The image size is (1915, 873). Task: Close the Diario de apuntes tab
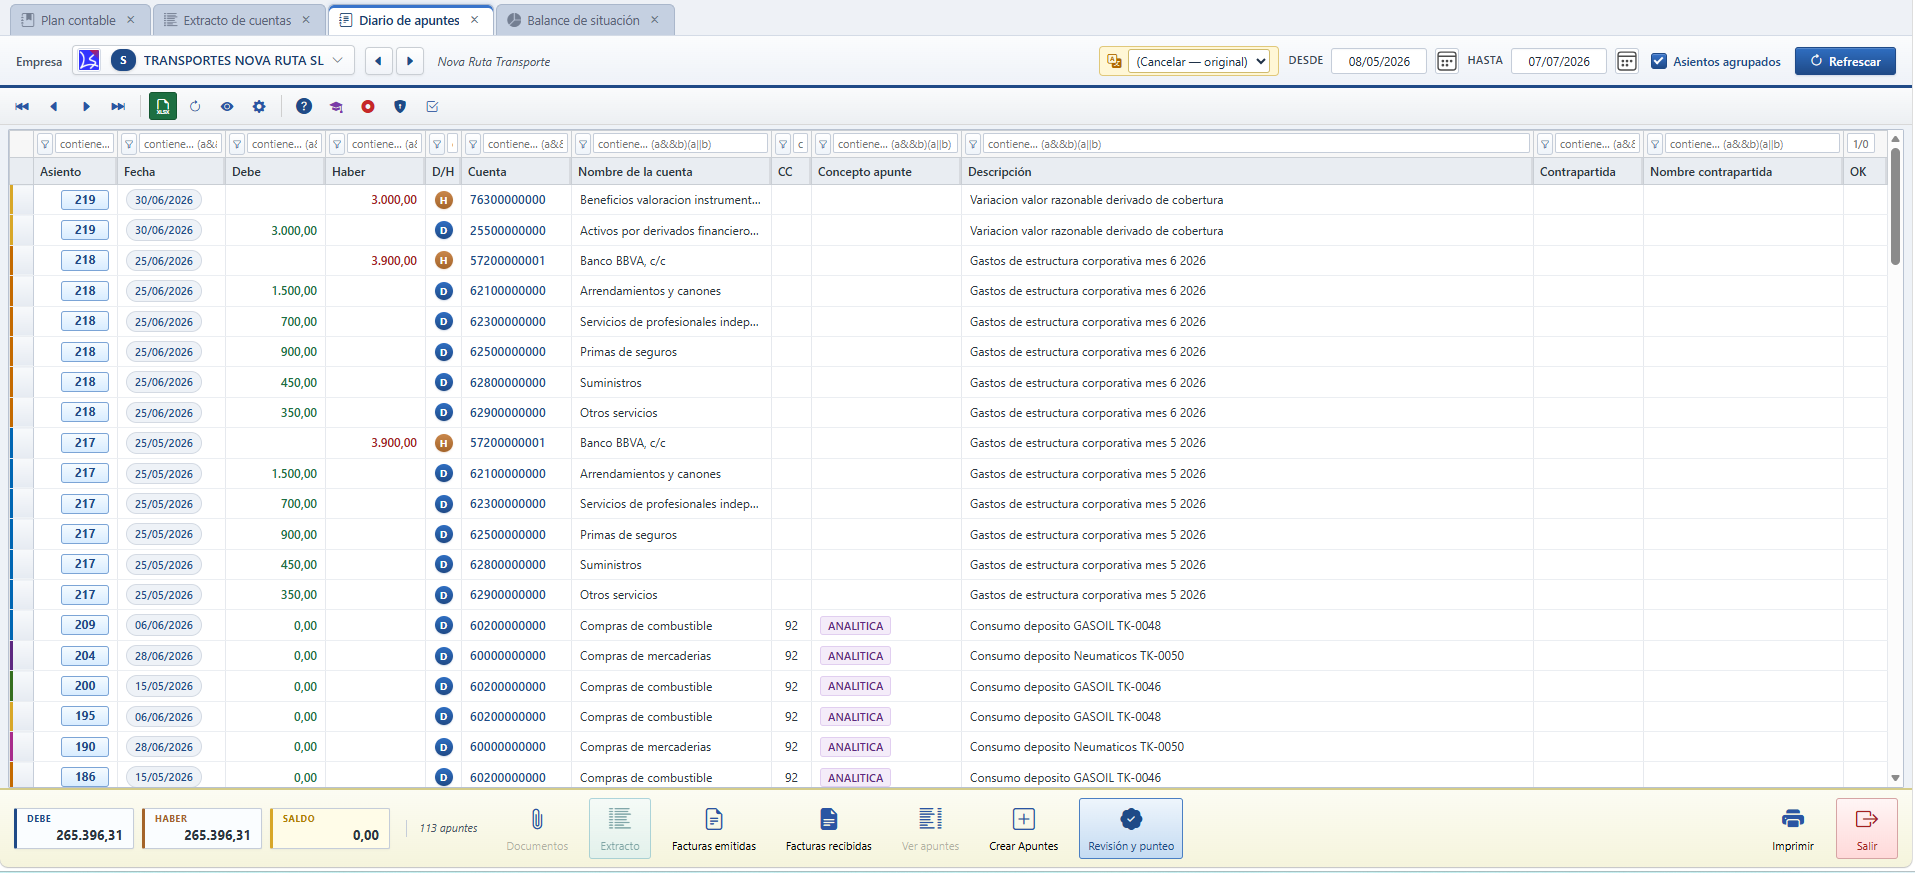point(475,20)
